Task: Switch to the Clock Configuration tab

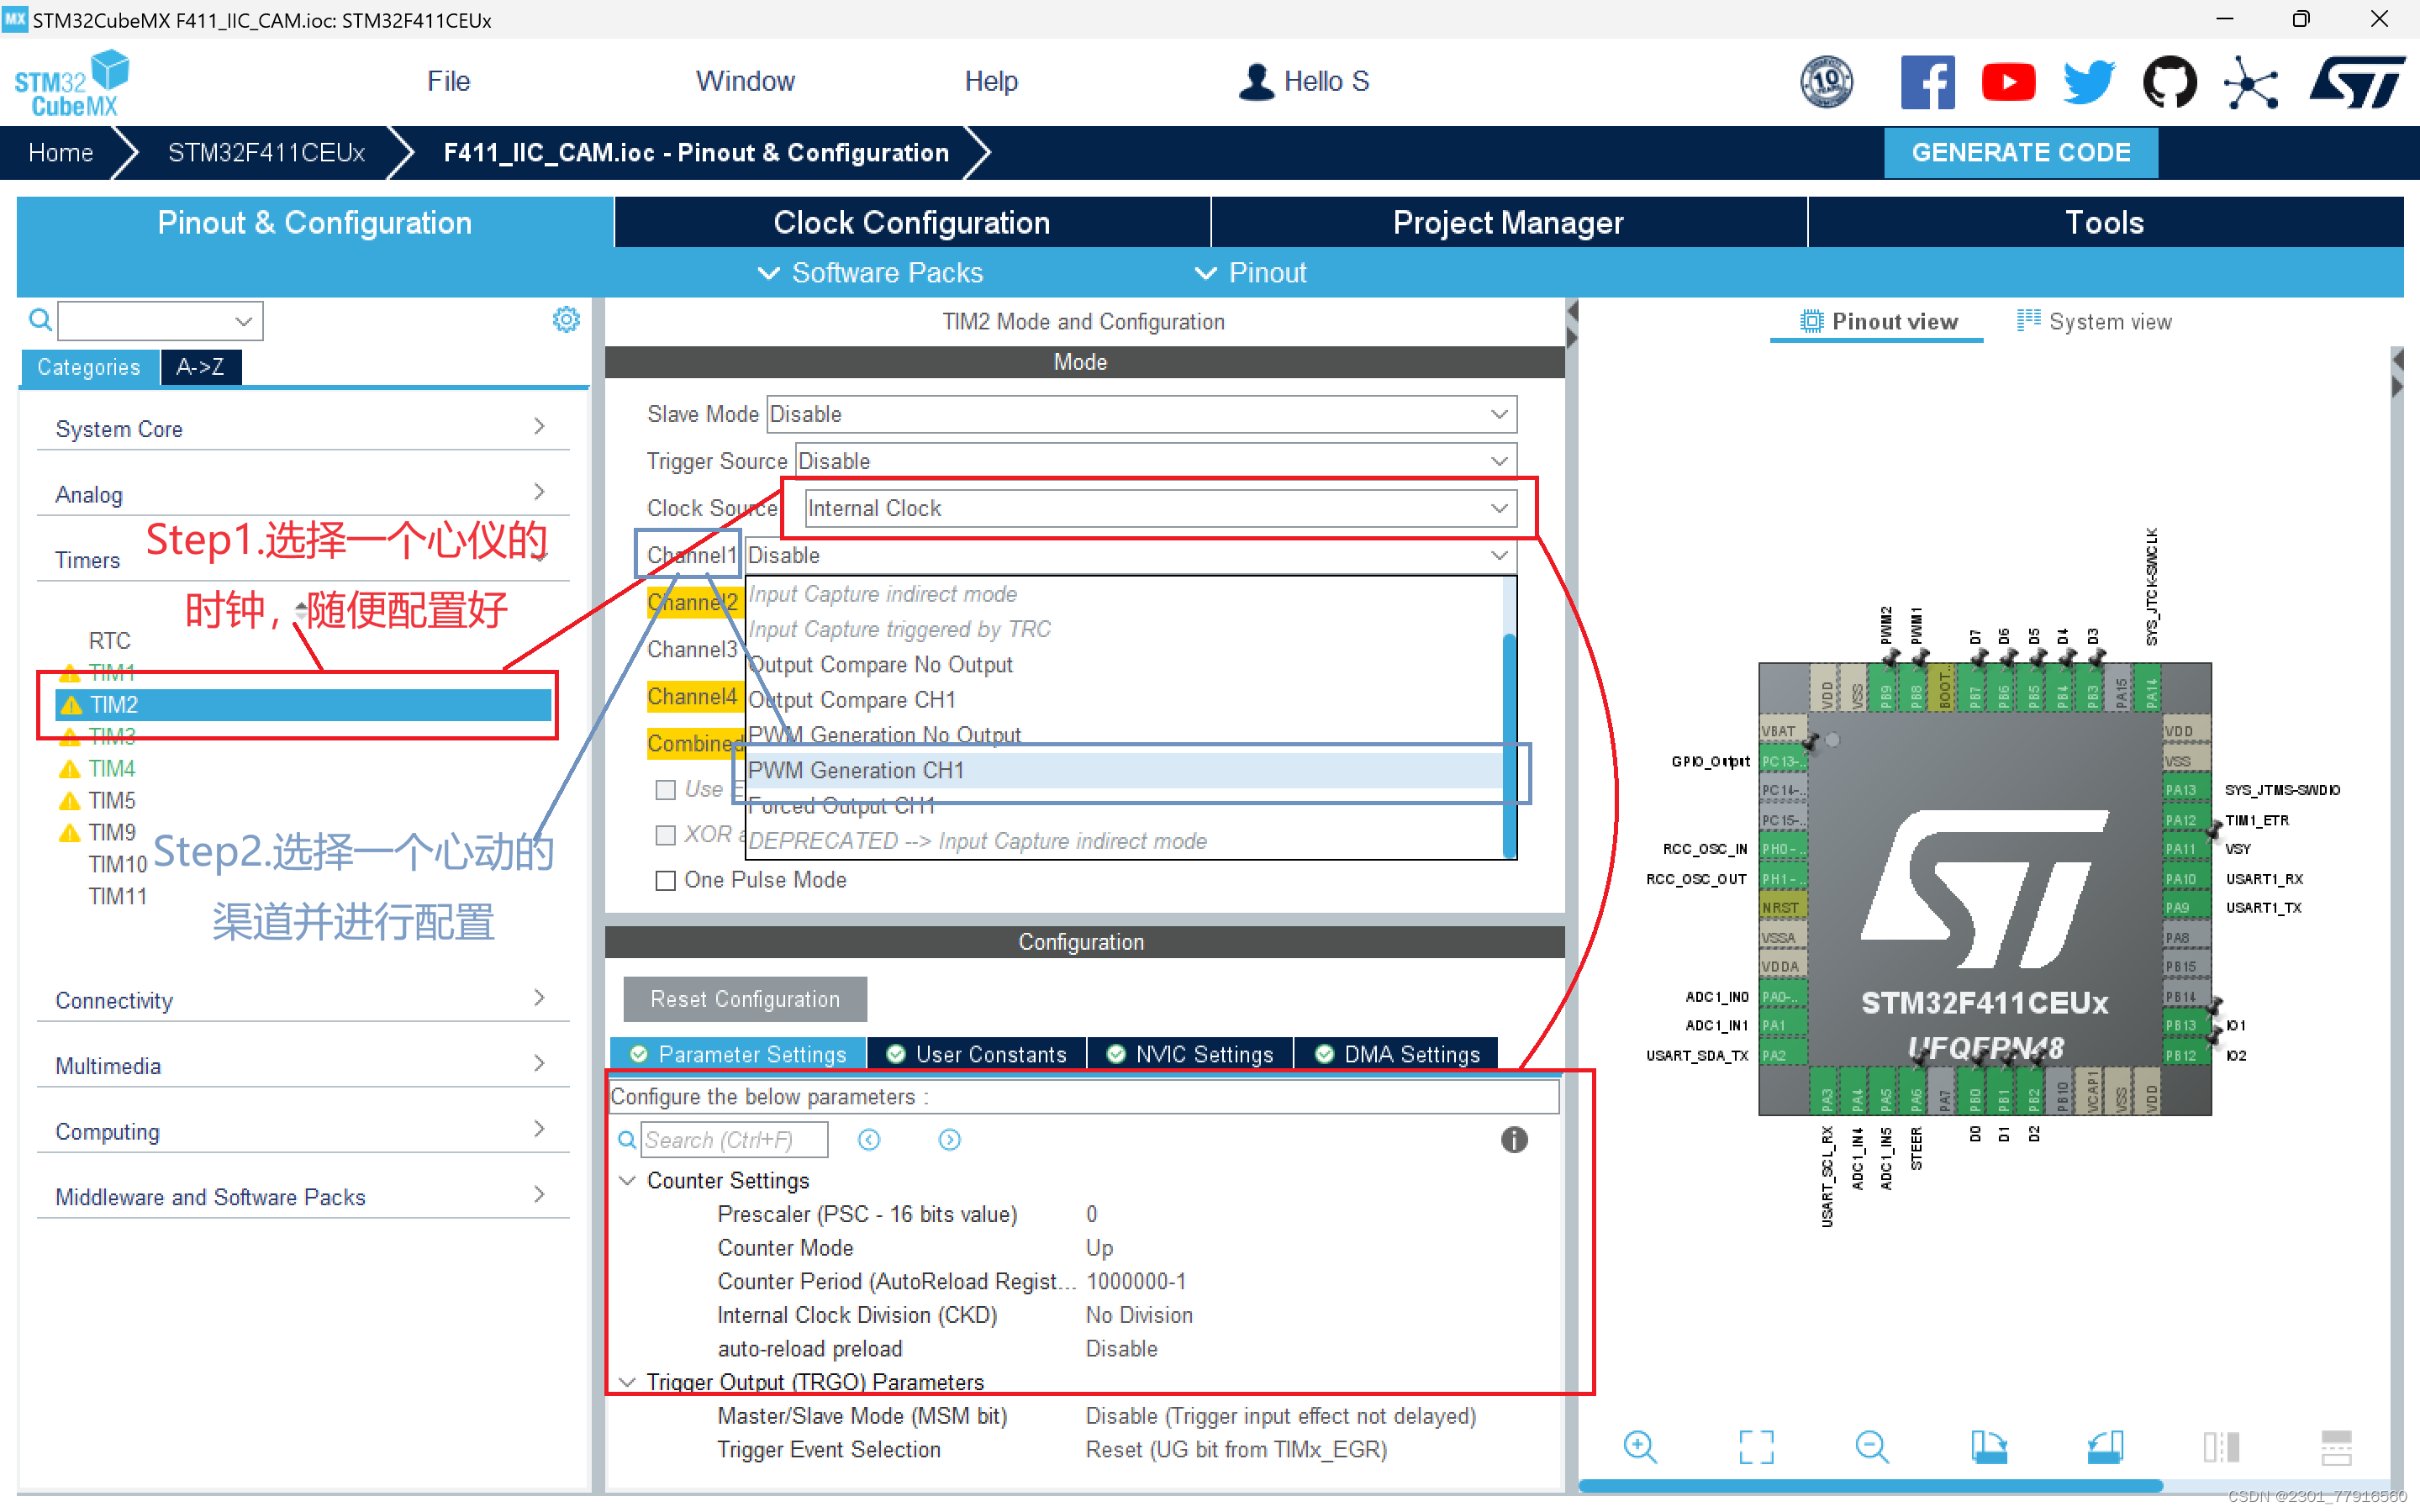Action: click(911, 222)
